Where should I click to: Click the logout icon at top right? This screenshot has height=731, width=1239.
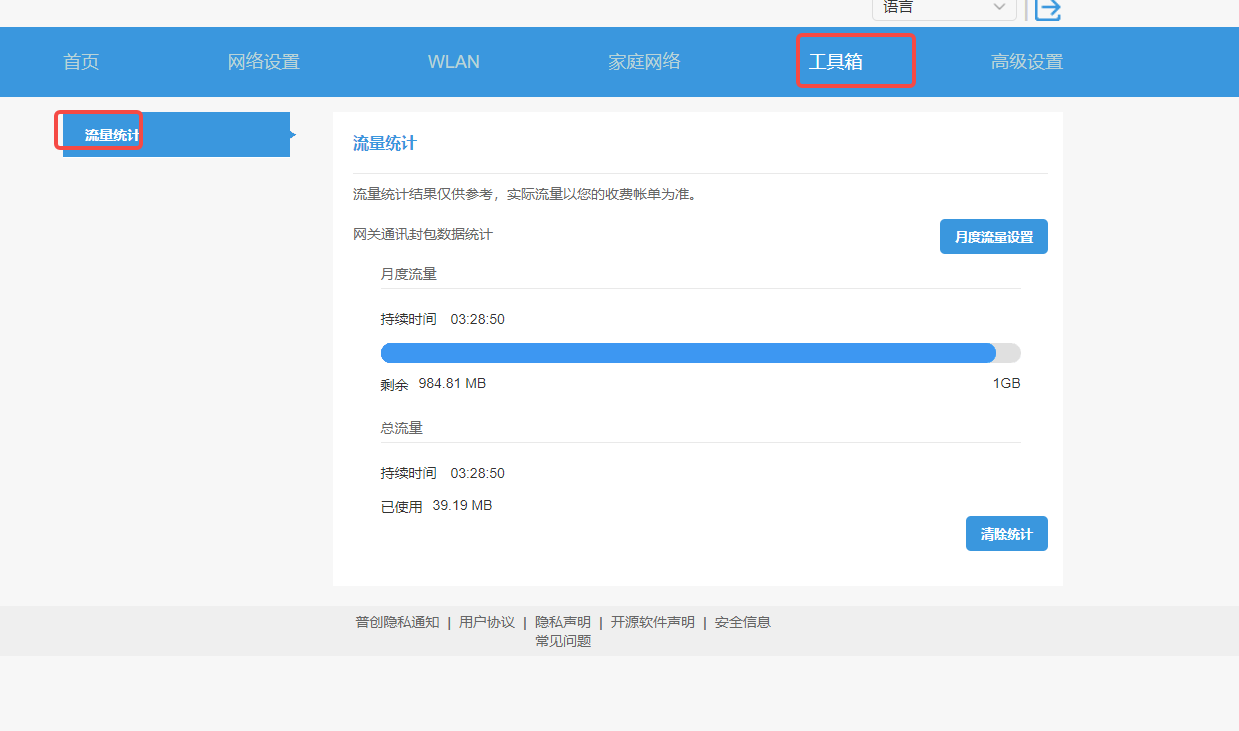coord(1047,11)
